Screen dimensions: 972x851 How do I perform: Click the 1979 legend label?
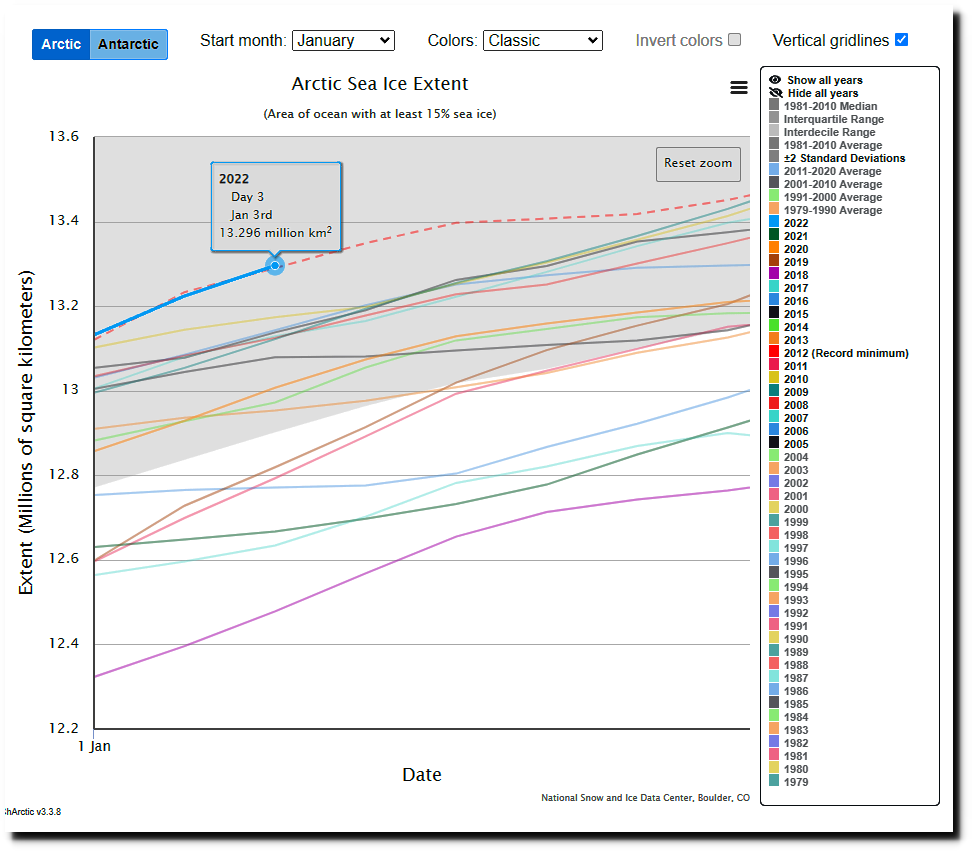tap(796, 783)
